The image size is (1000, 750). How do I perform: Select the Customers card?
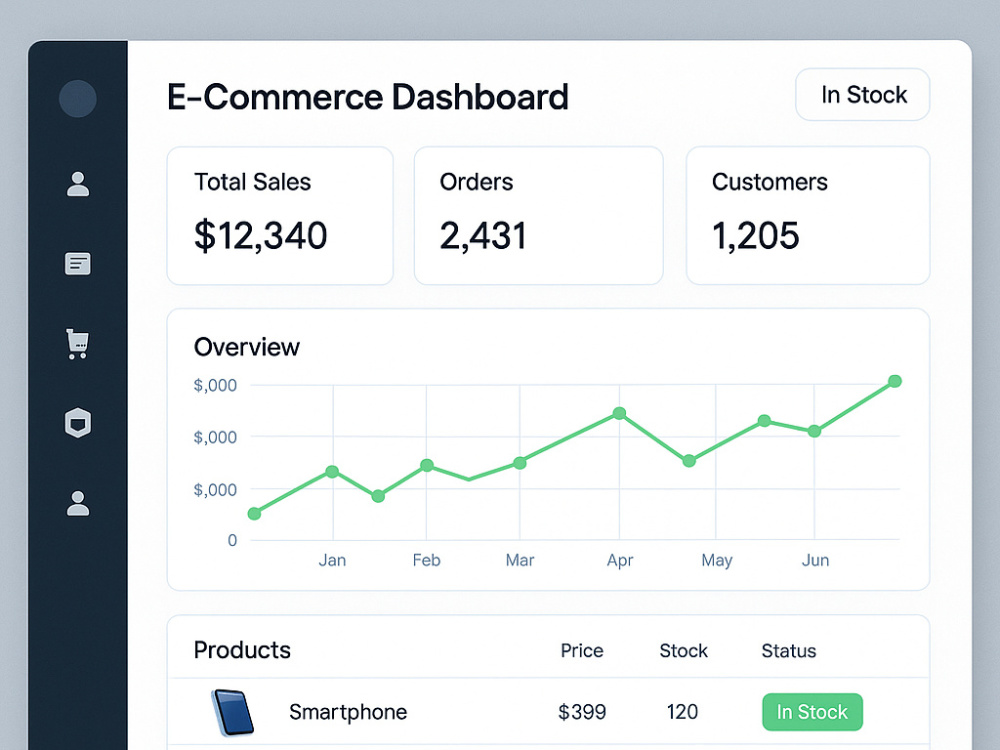click(808, 216)
